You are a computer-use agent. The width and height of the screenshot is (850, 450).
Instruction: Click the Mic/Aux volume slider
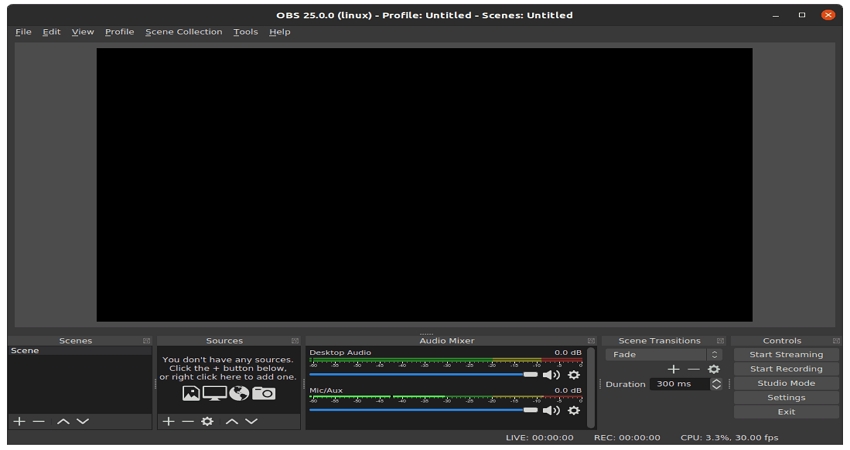(423, 410)
